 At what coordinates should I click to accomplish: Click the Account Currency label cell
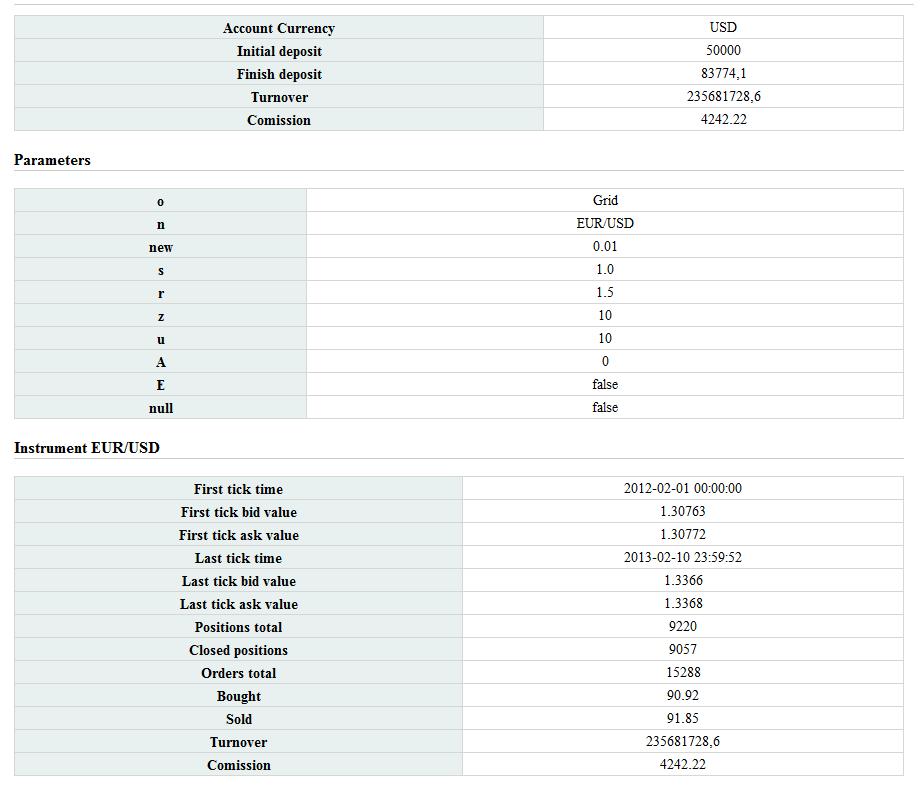click(279, 28)
